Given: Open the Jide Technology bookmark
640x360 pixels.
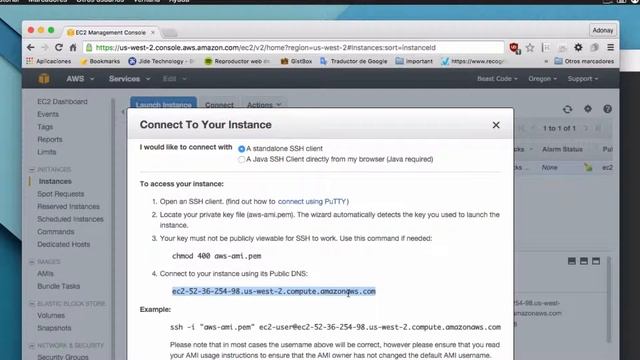Looking at the screenshot, I should [161, 61].
